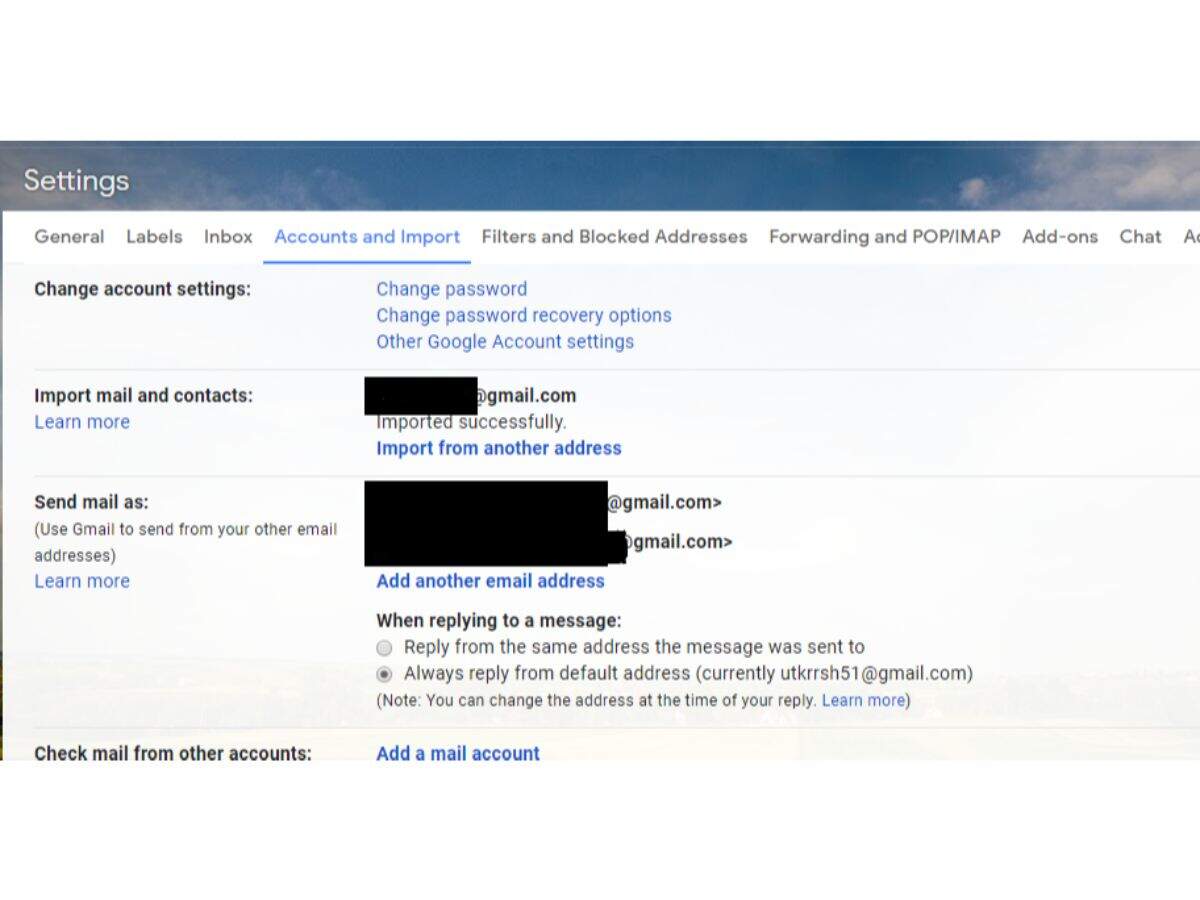Click the Change password link

pos(451,289)
